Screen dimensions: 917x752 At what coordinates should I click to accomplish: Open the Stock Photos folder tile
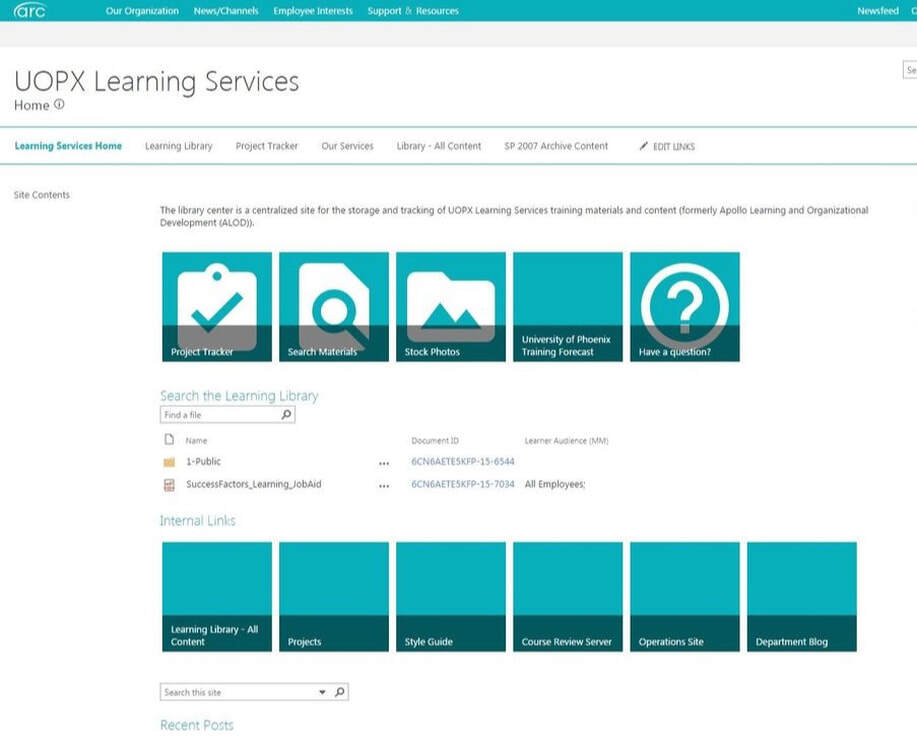451,306
